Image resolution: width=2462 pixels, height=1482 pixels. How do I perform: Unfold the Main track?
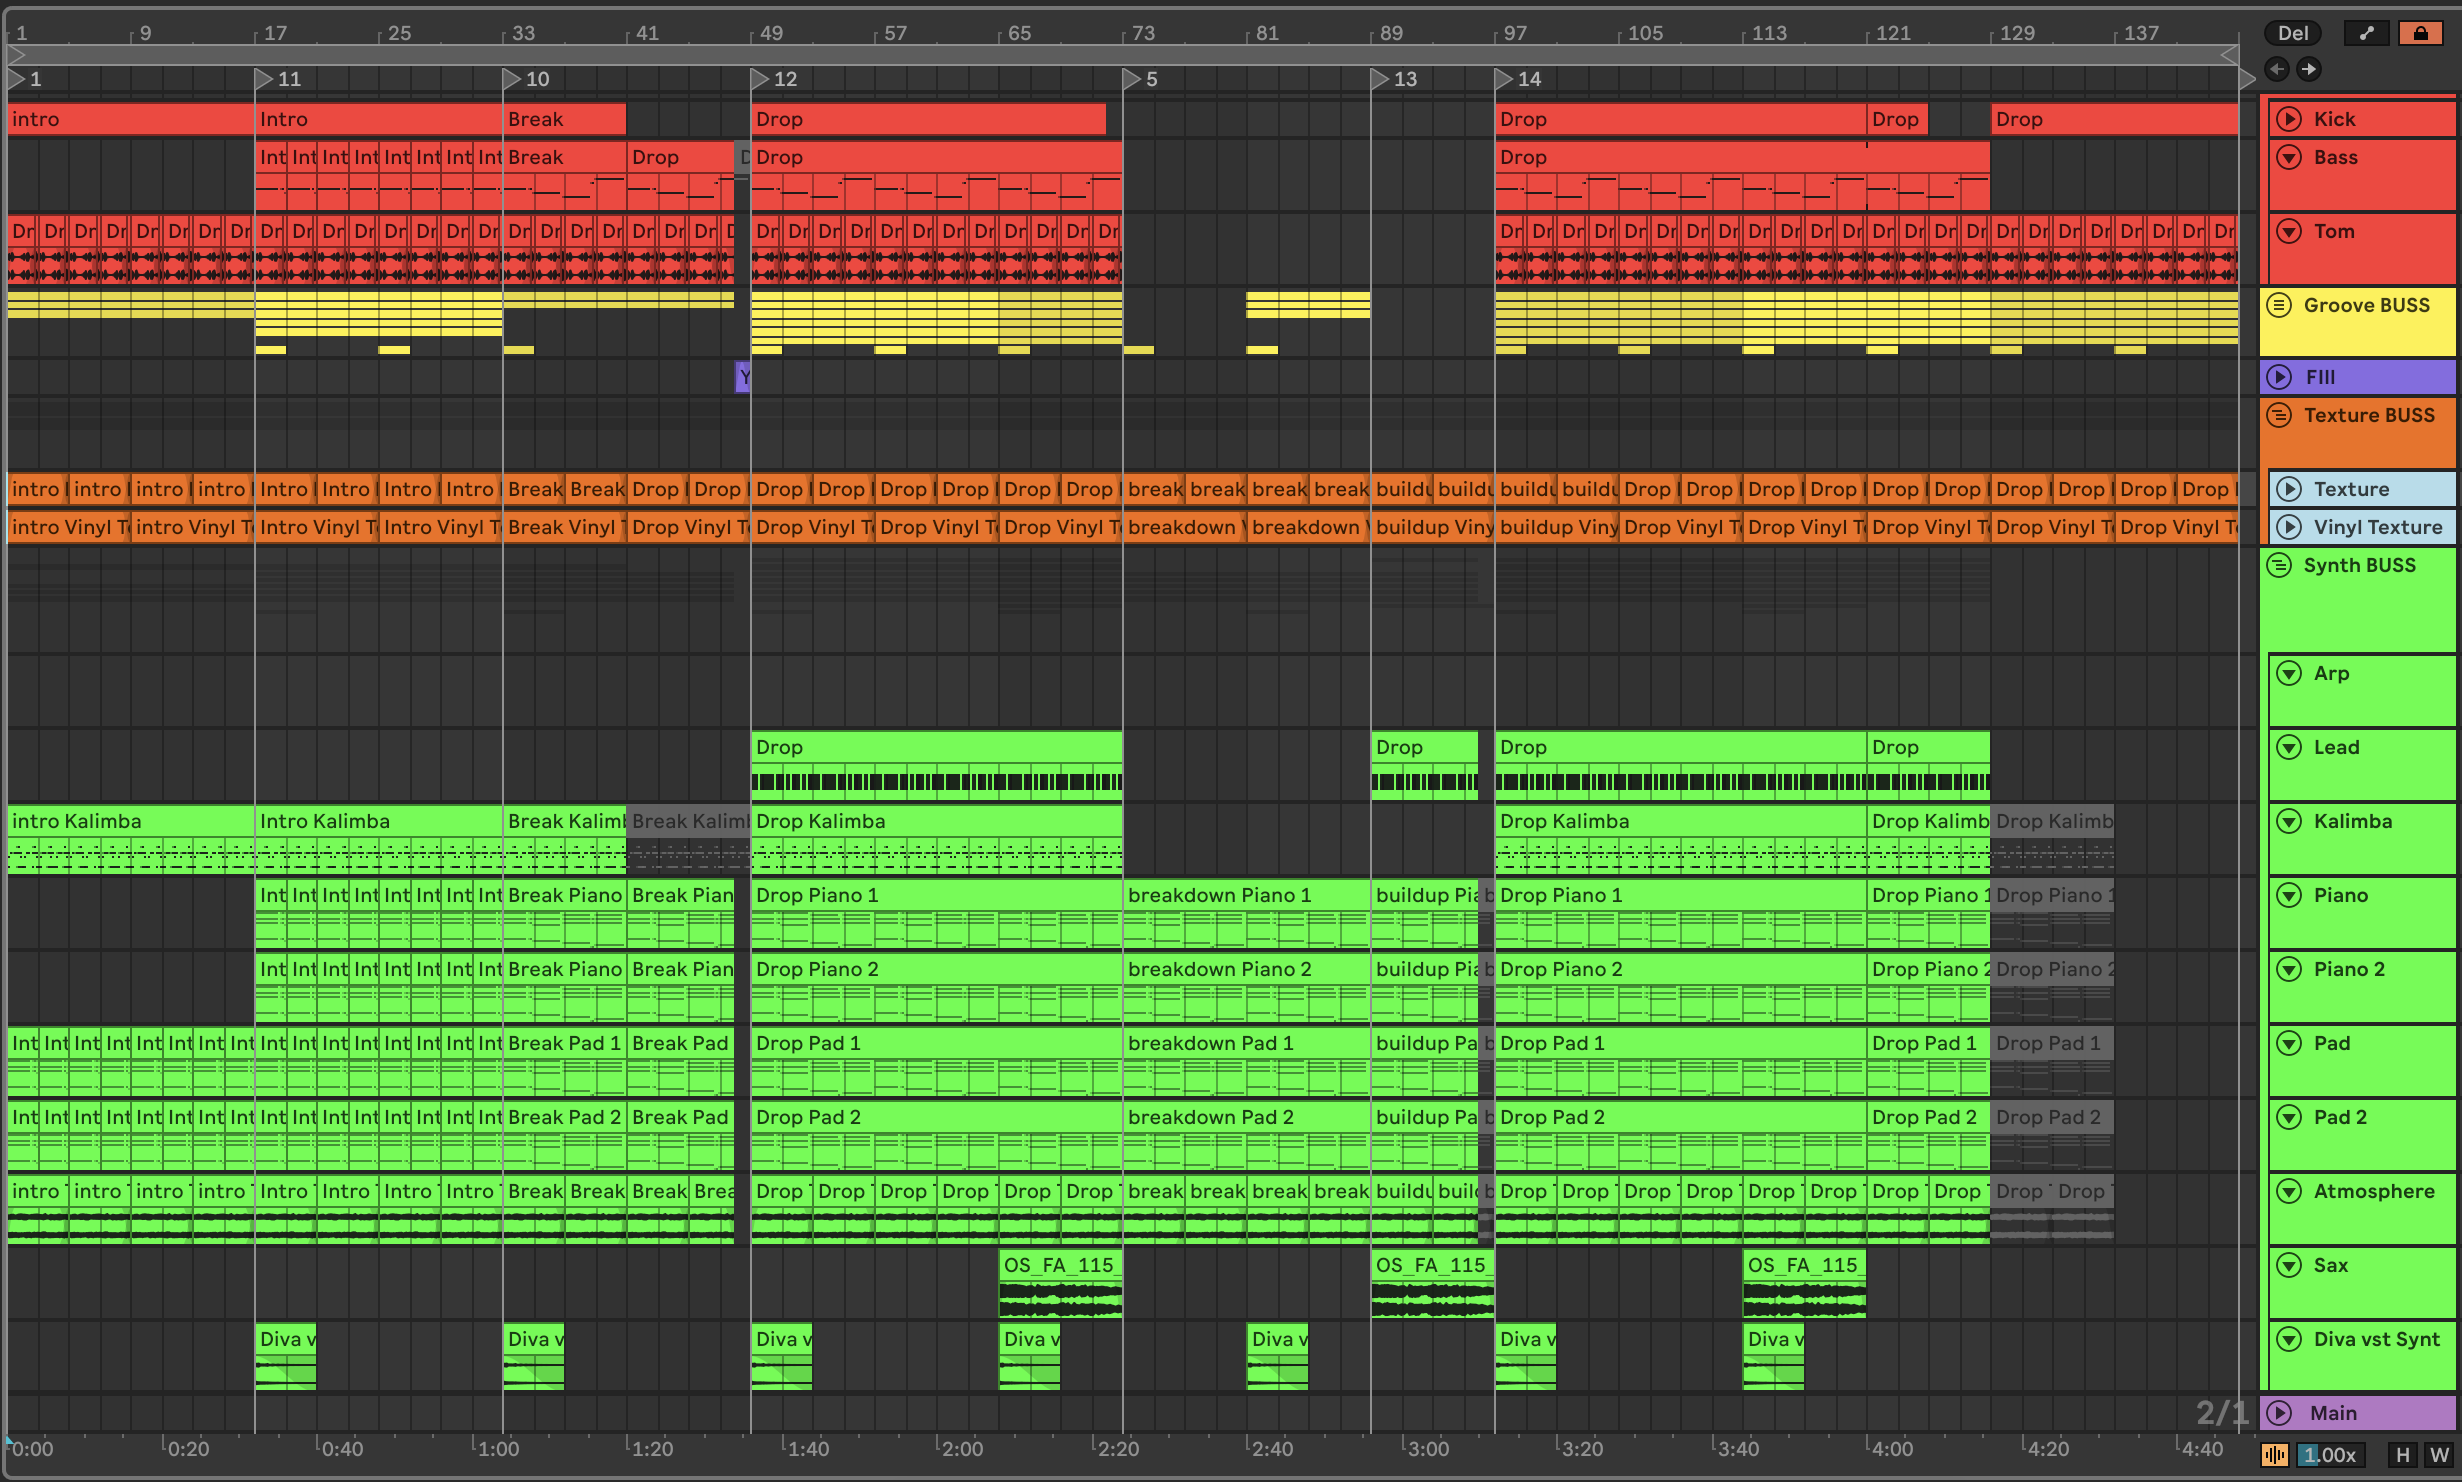tap(2279, 1413)
